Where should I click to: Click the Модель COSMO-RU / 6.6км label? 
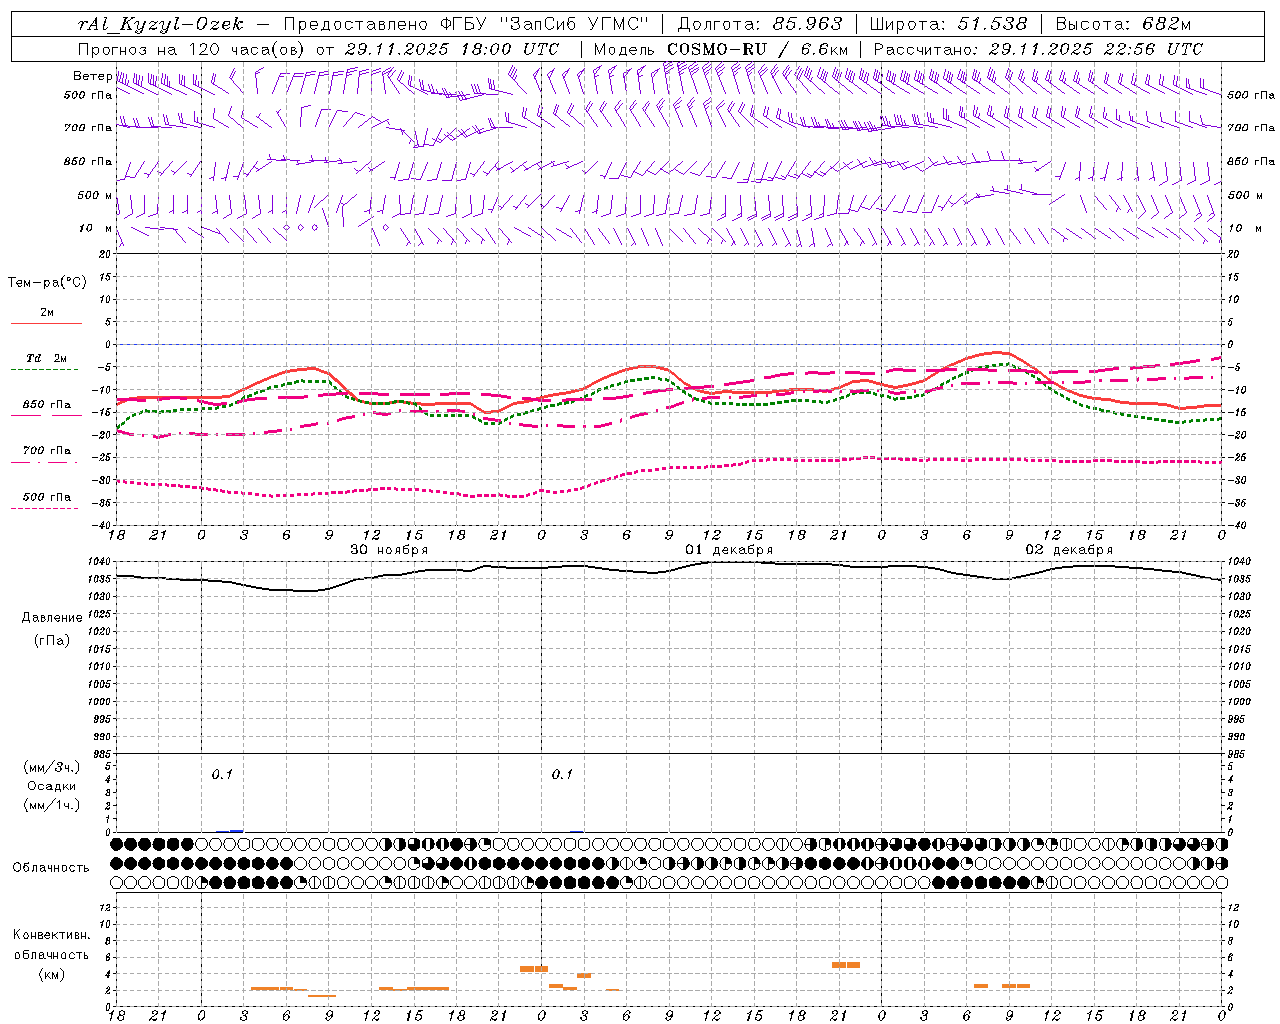[x=720, y=49]
